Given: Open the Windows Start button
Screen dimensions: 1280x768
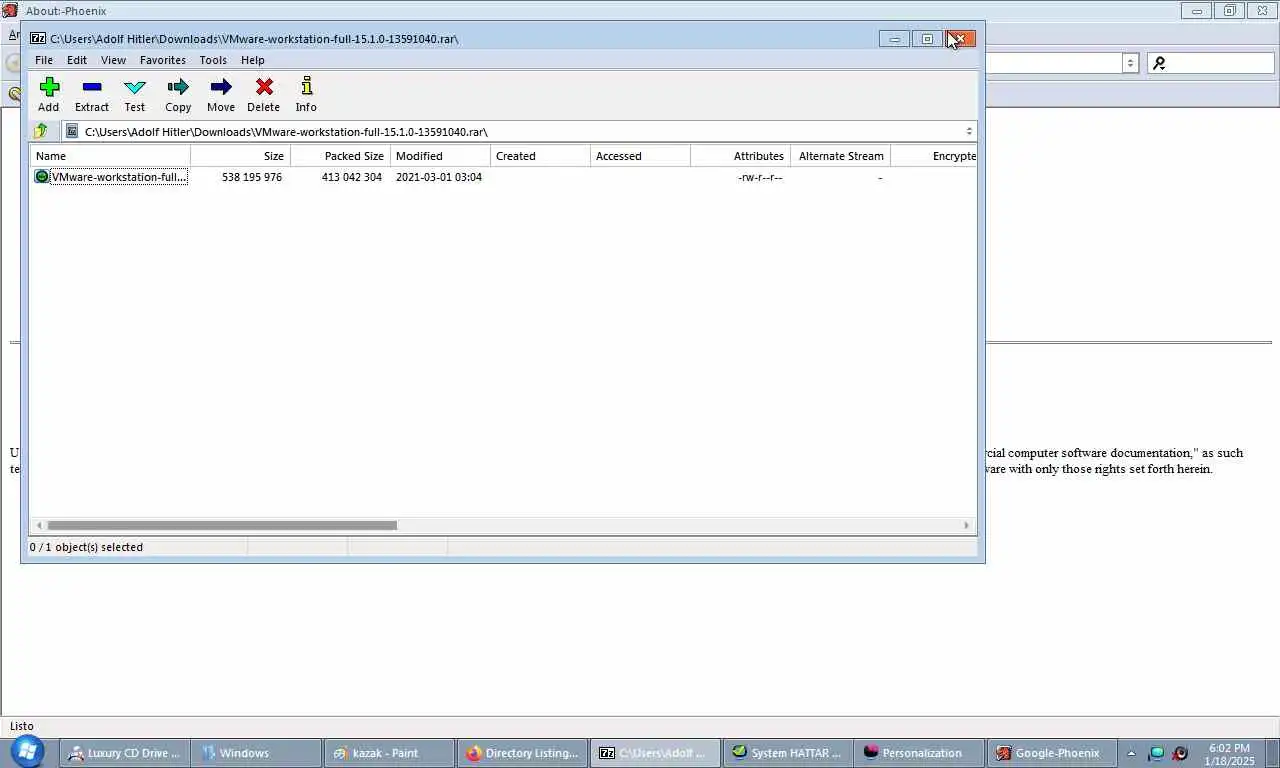Looking at the screenshot, I should [x=27, y=752].
